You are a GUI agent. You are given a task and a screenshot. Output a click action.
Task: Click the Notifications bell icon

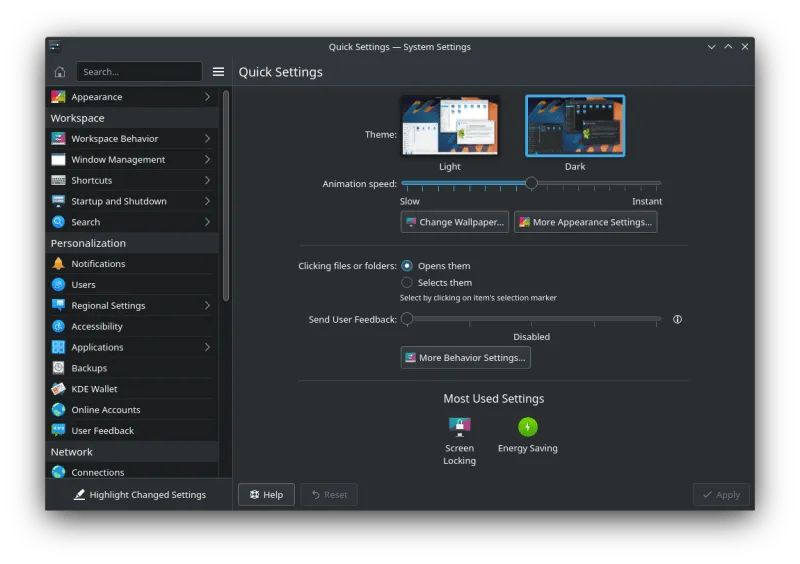[x=59, y=264]
